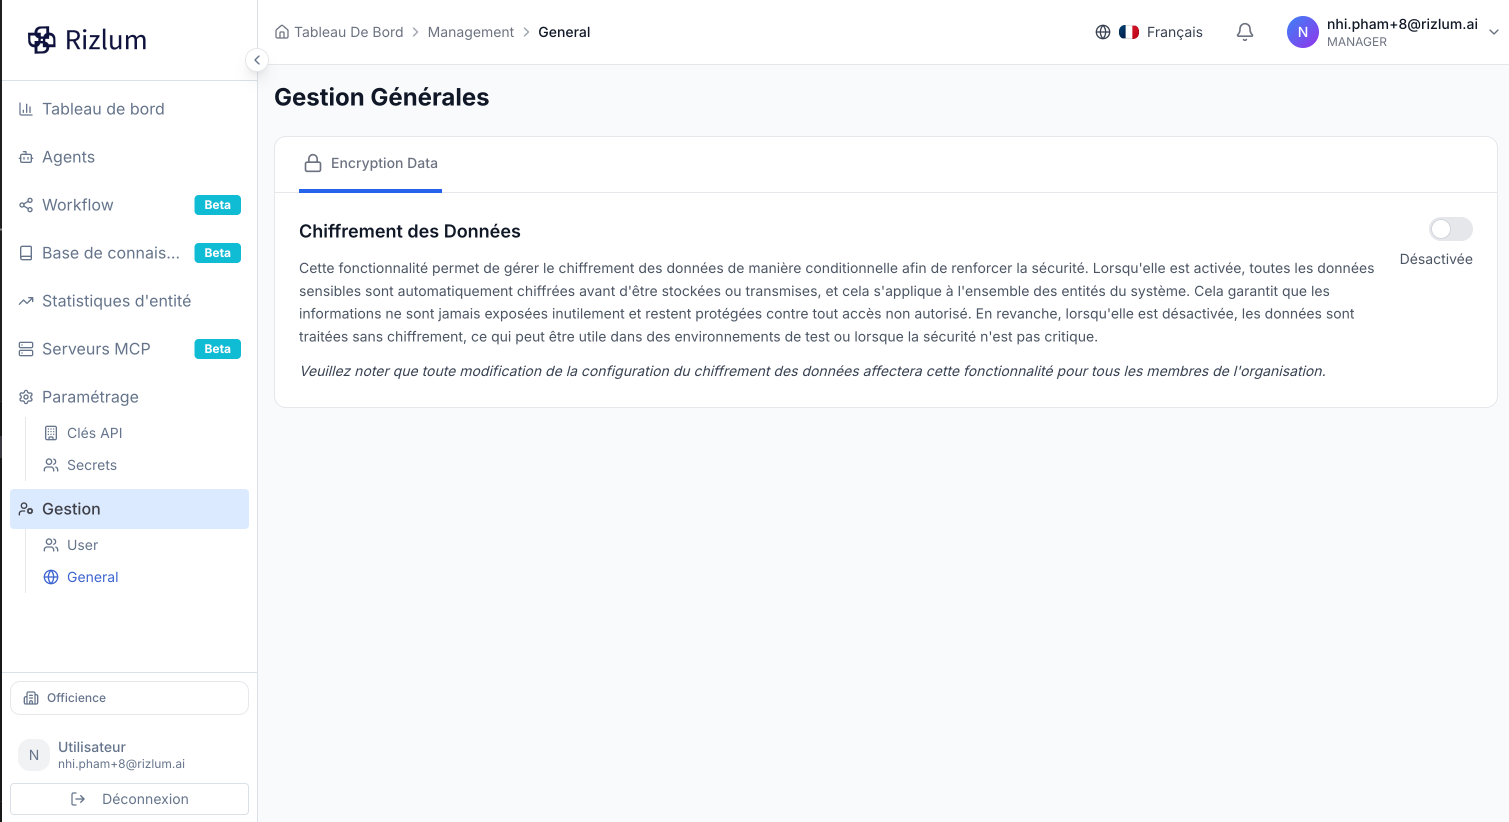Collapse the sidebar with chevron button
Screen dimensions: 1509x822
click(257, 60)
